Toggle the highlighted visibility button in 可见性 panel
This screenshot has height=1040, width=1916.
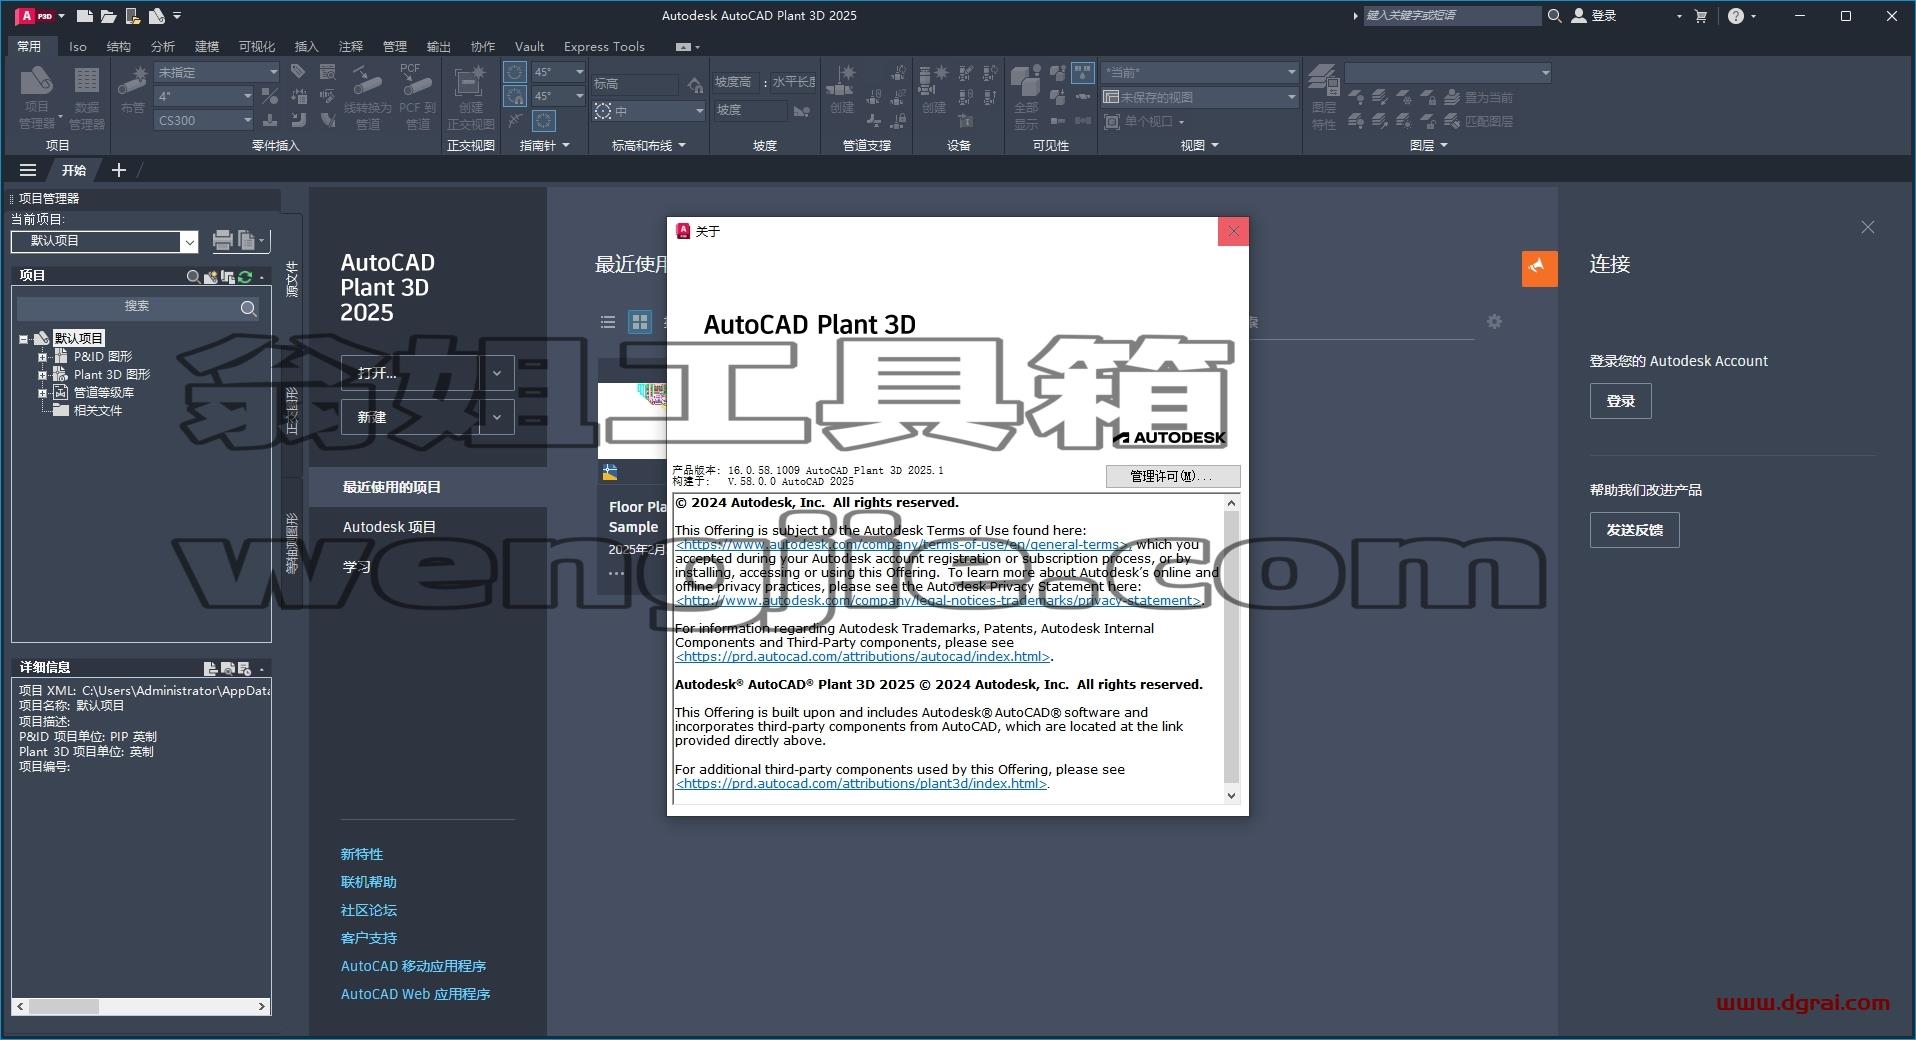(1083, 72)
